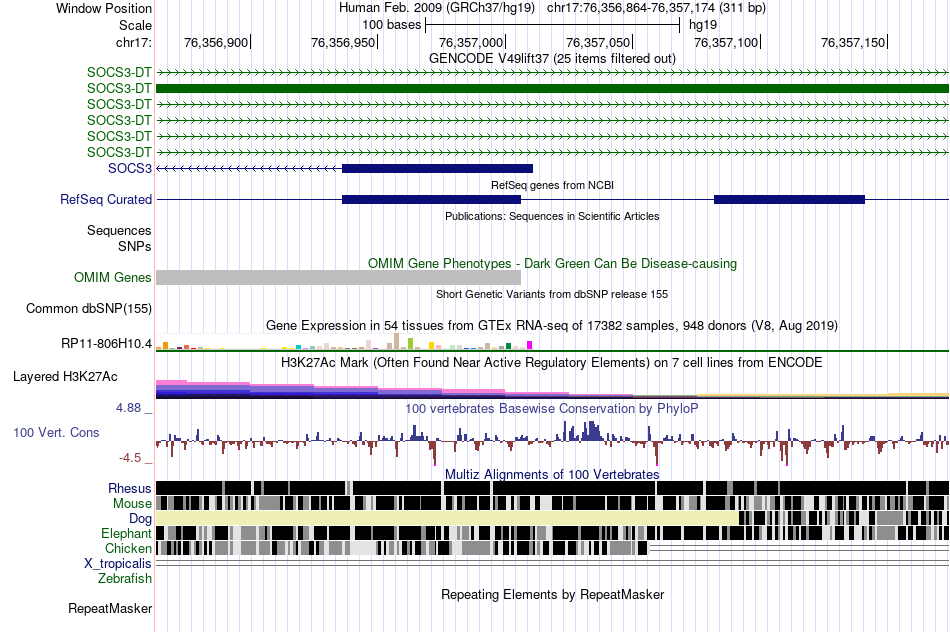Screen dimensions: 950x632
Task: Click the Chicken alignment label
Action: click(x=128, y=548)
